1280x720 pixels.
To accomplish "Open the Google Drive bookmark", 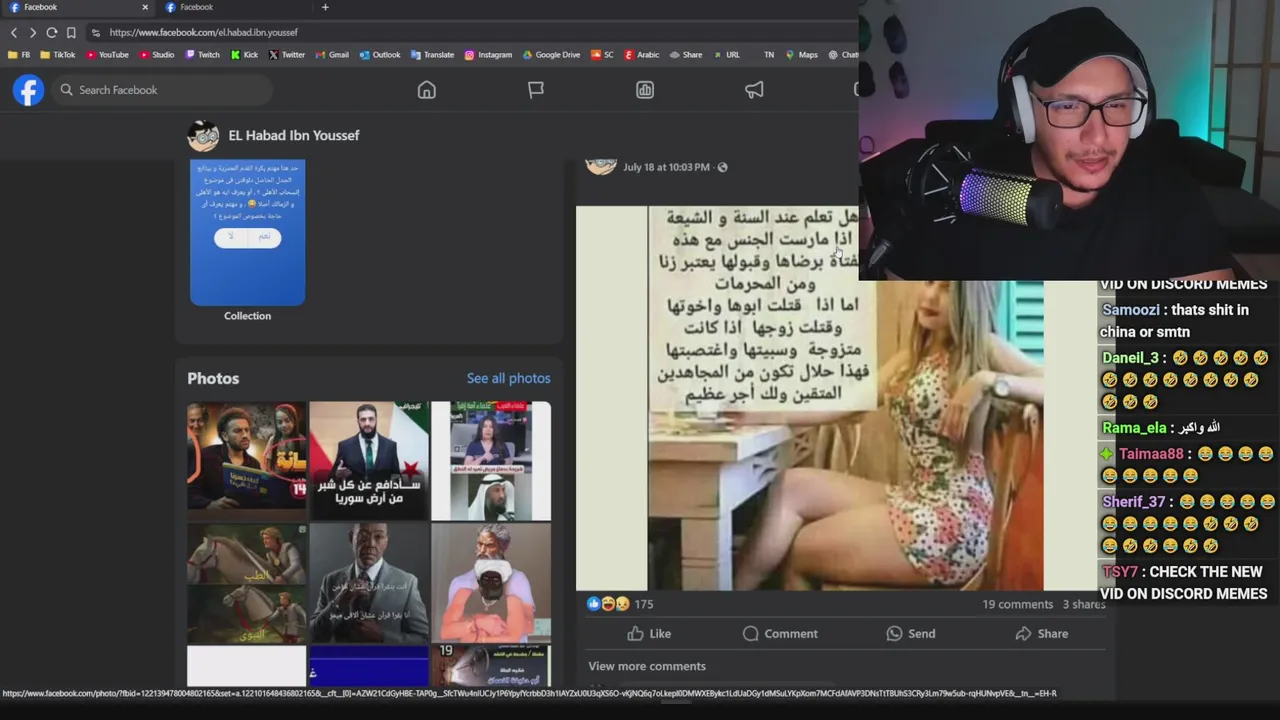I will click(x=551, y=55).
